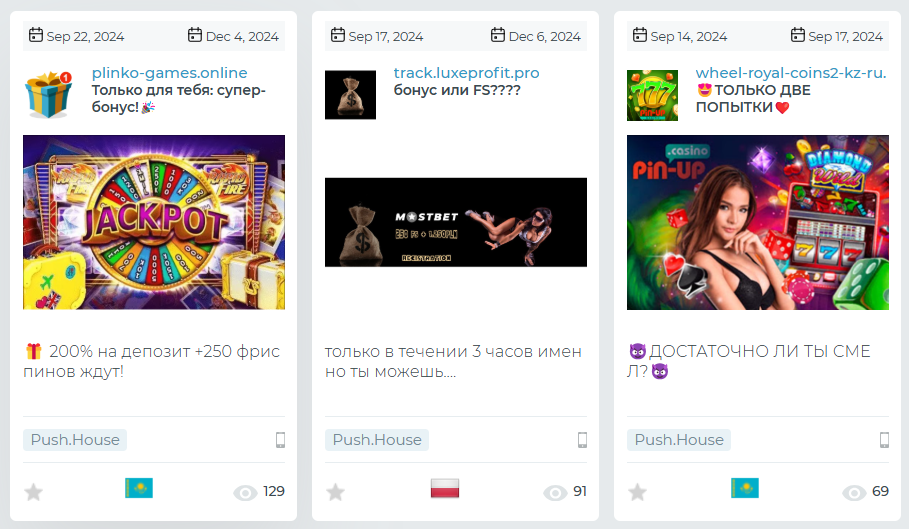
Task: Open the Mostbet black banner image
Action: (x=456, y=222)
